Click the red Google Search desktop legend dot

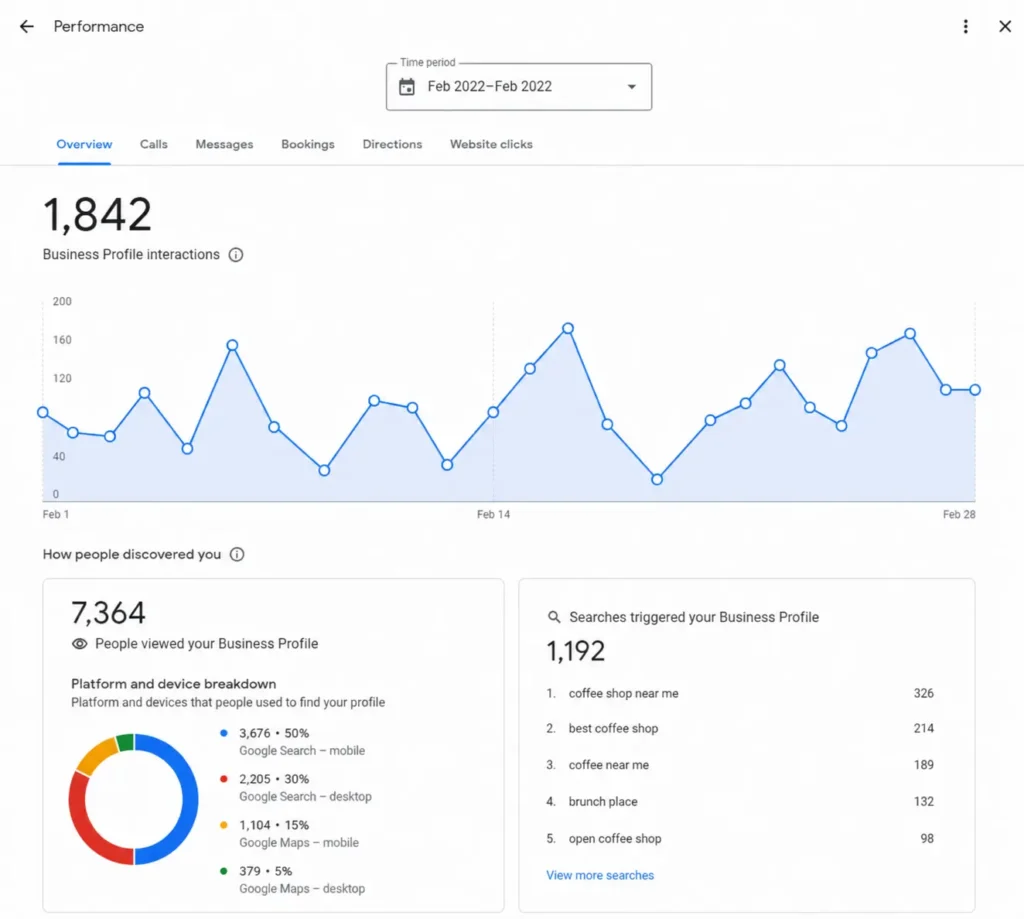224,779
